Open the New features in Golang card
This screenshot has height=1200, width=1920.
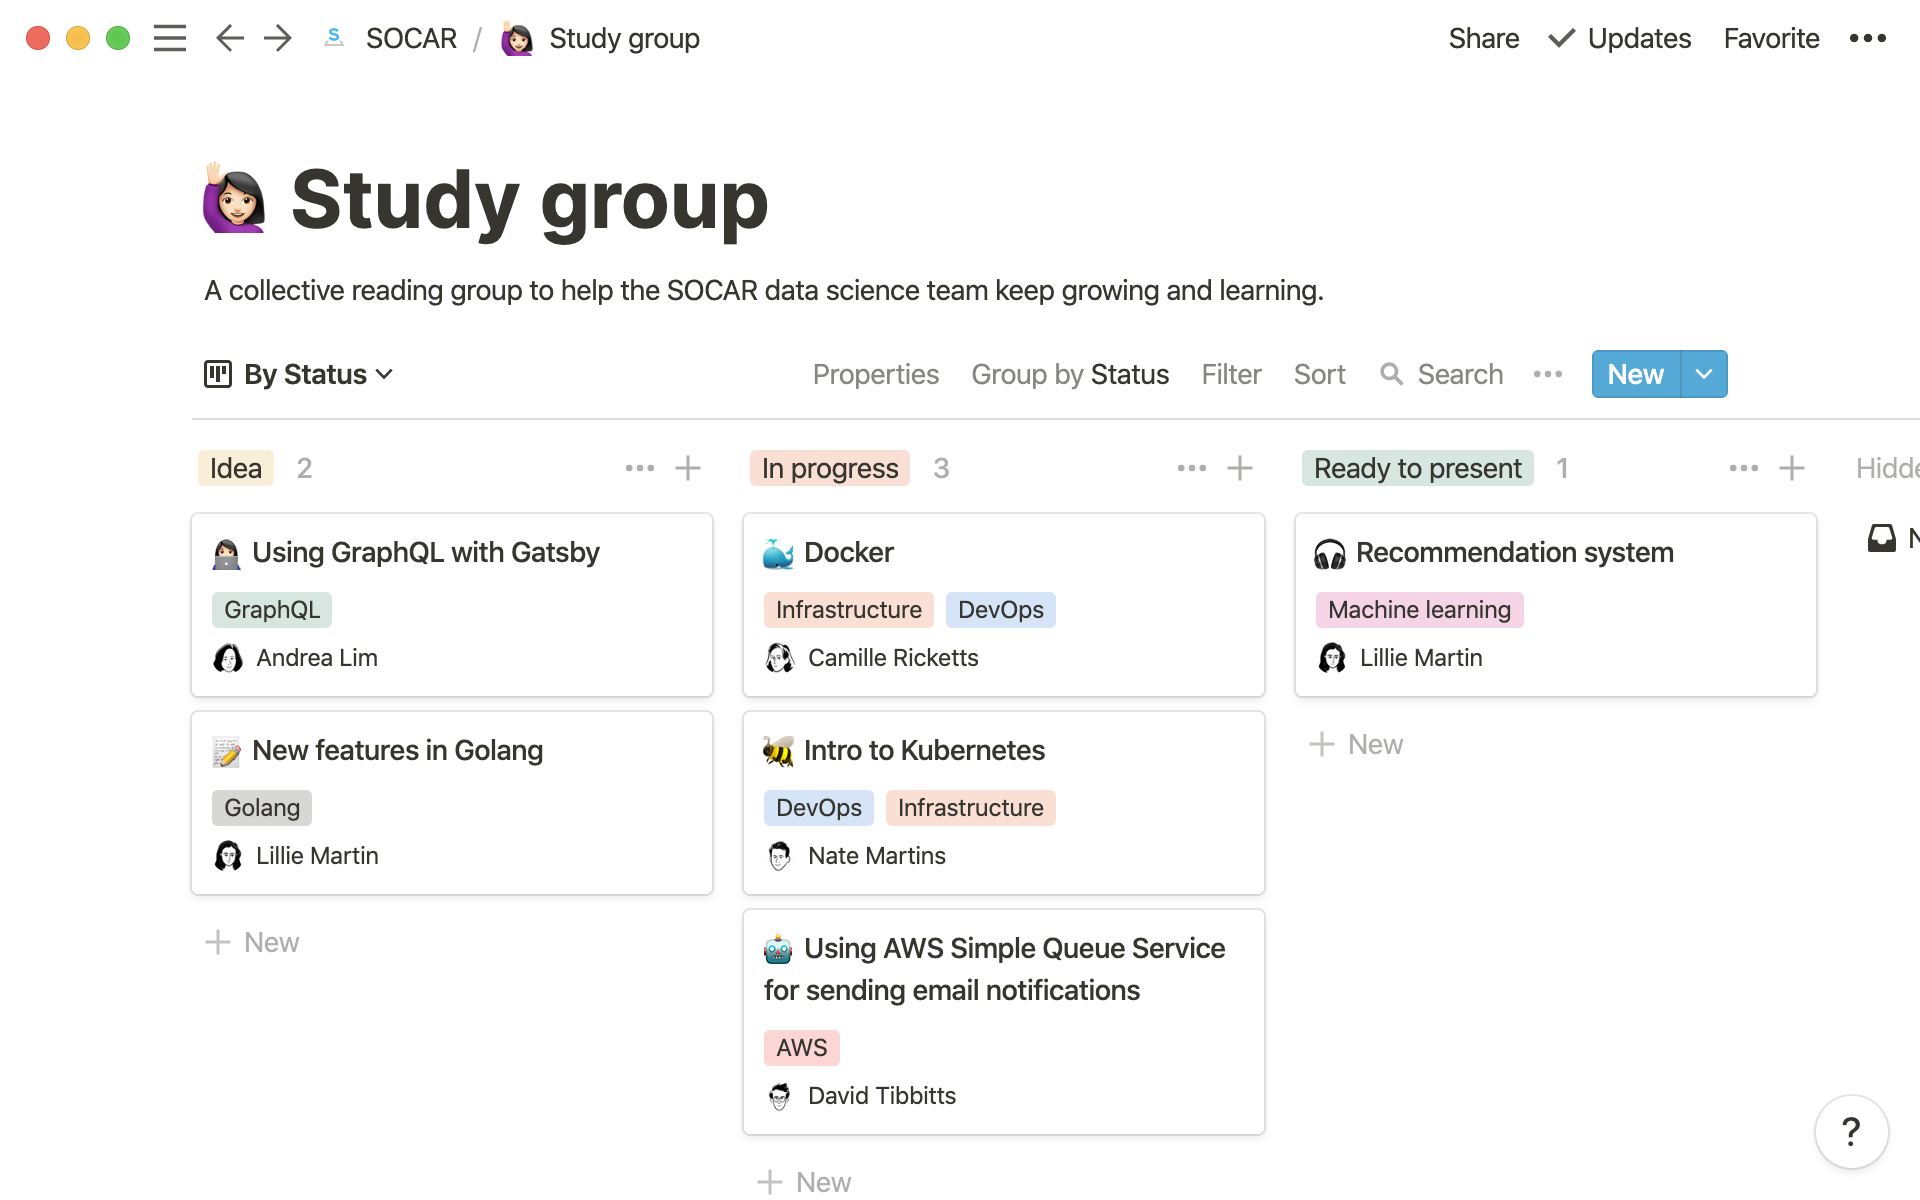pyautogui.click(x=452, y=803)
